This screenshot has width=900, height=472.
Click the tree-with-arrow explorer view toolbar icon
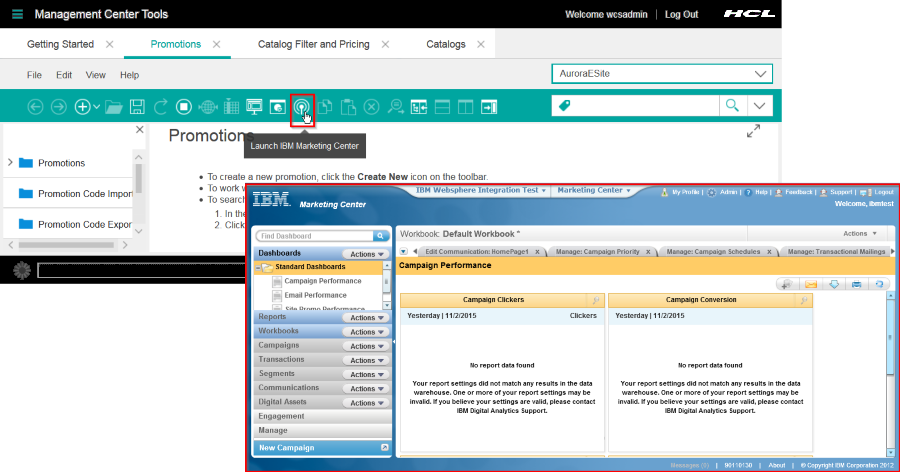point(419,107)
